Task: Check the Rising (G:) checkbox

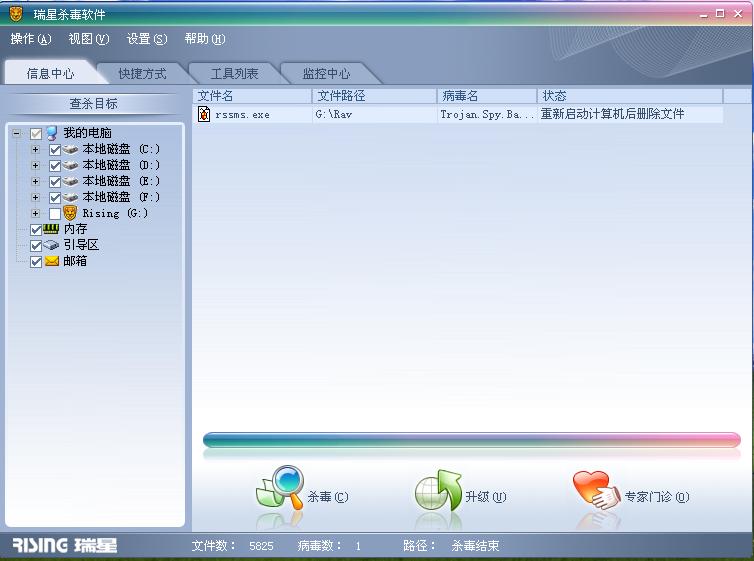Action: [55, 213]
